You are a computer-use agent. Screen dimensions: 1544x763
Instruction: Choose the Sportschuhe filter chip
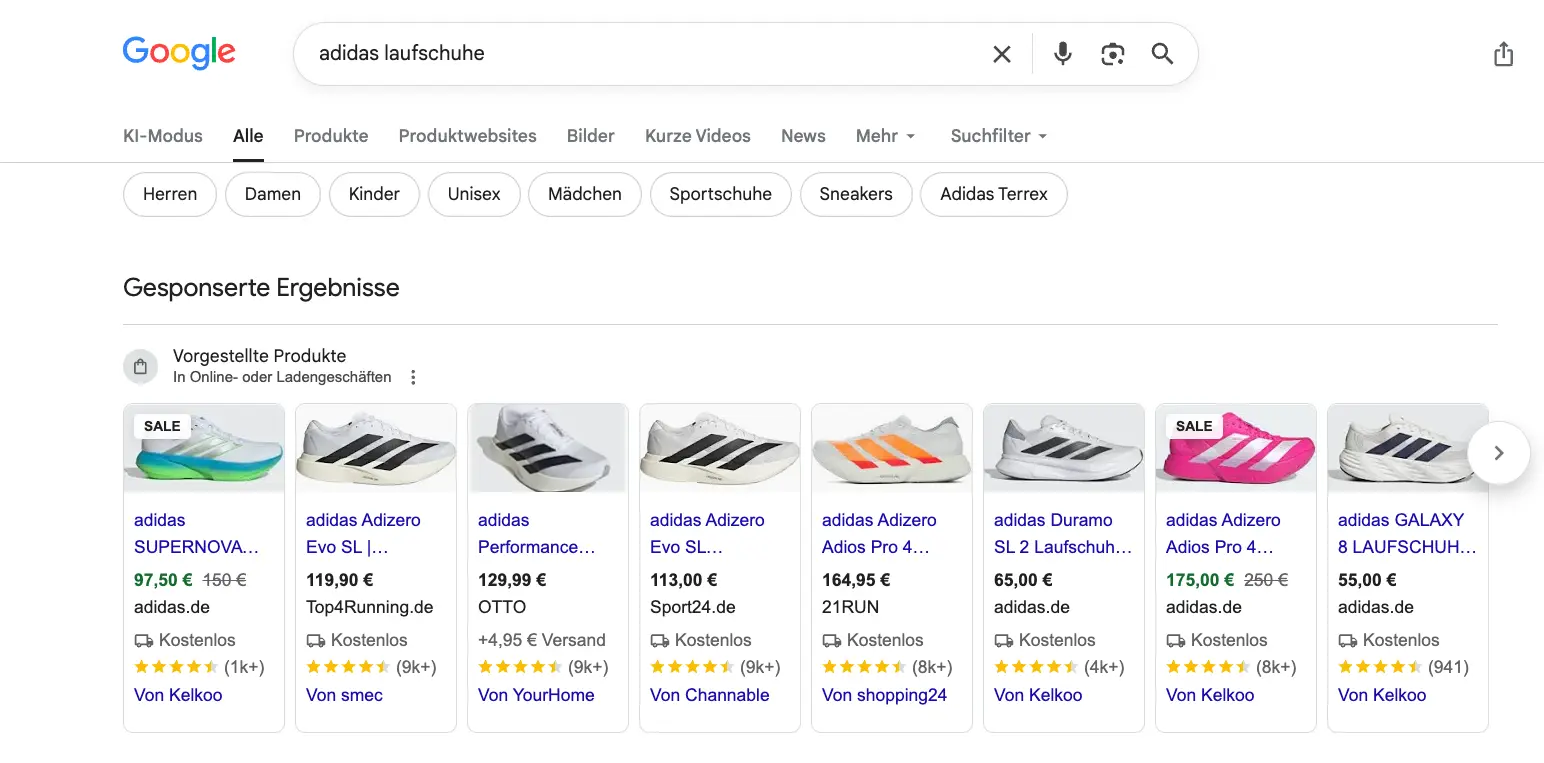[x=721, y=194]
